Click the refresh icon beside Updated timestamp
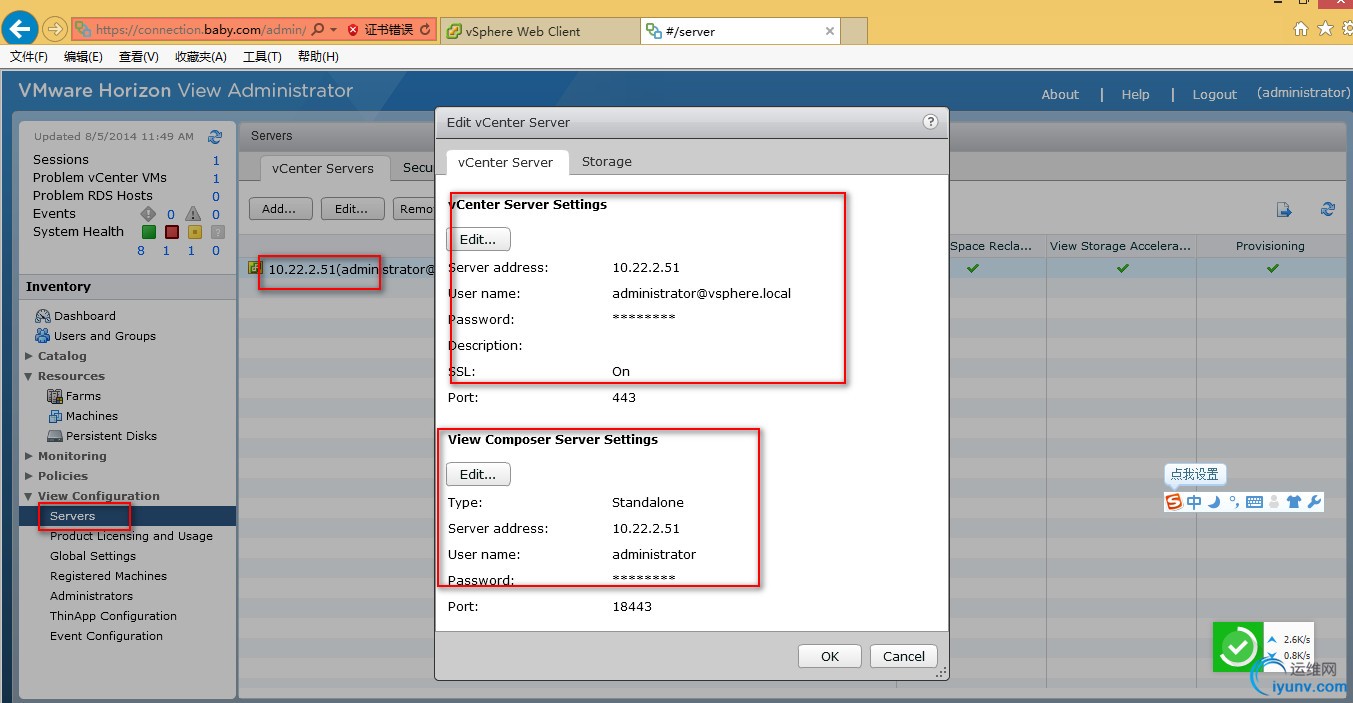 [x=215, y=137]
